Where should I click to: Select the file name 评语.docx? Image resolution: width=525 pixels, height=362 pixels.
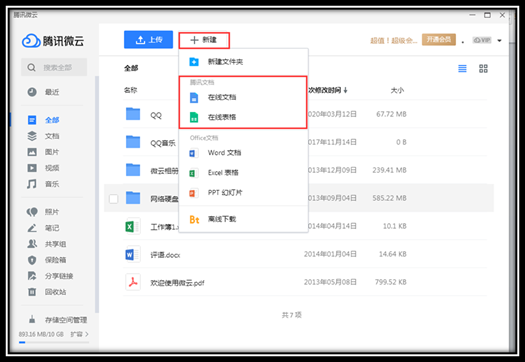pos(165,255)
